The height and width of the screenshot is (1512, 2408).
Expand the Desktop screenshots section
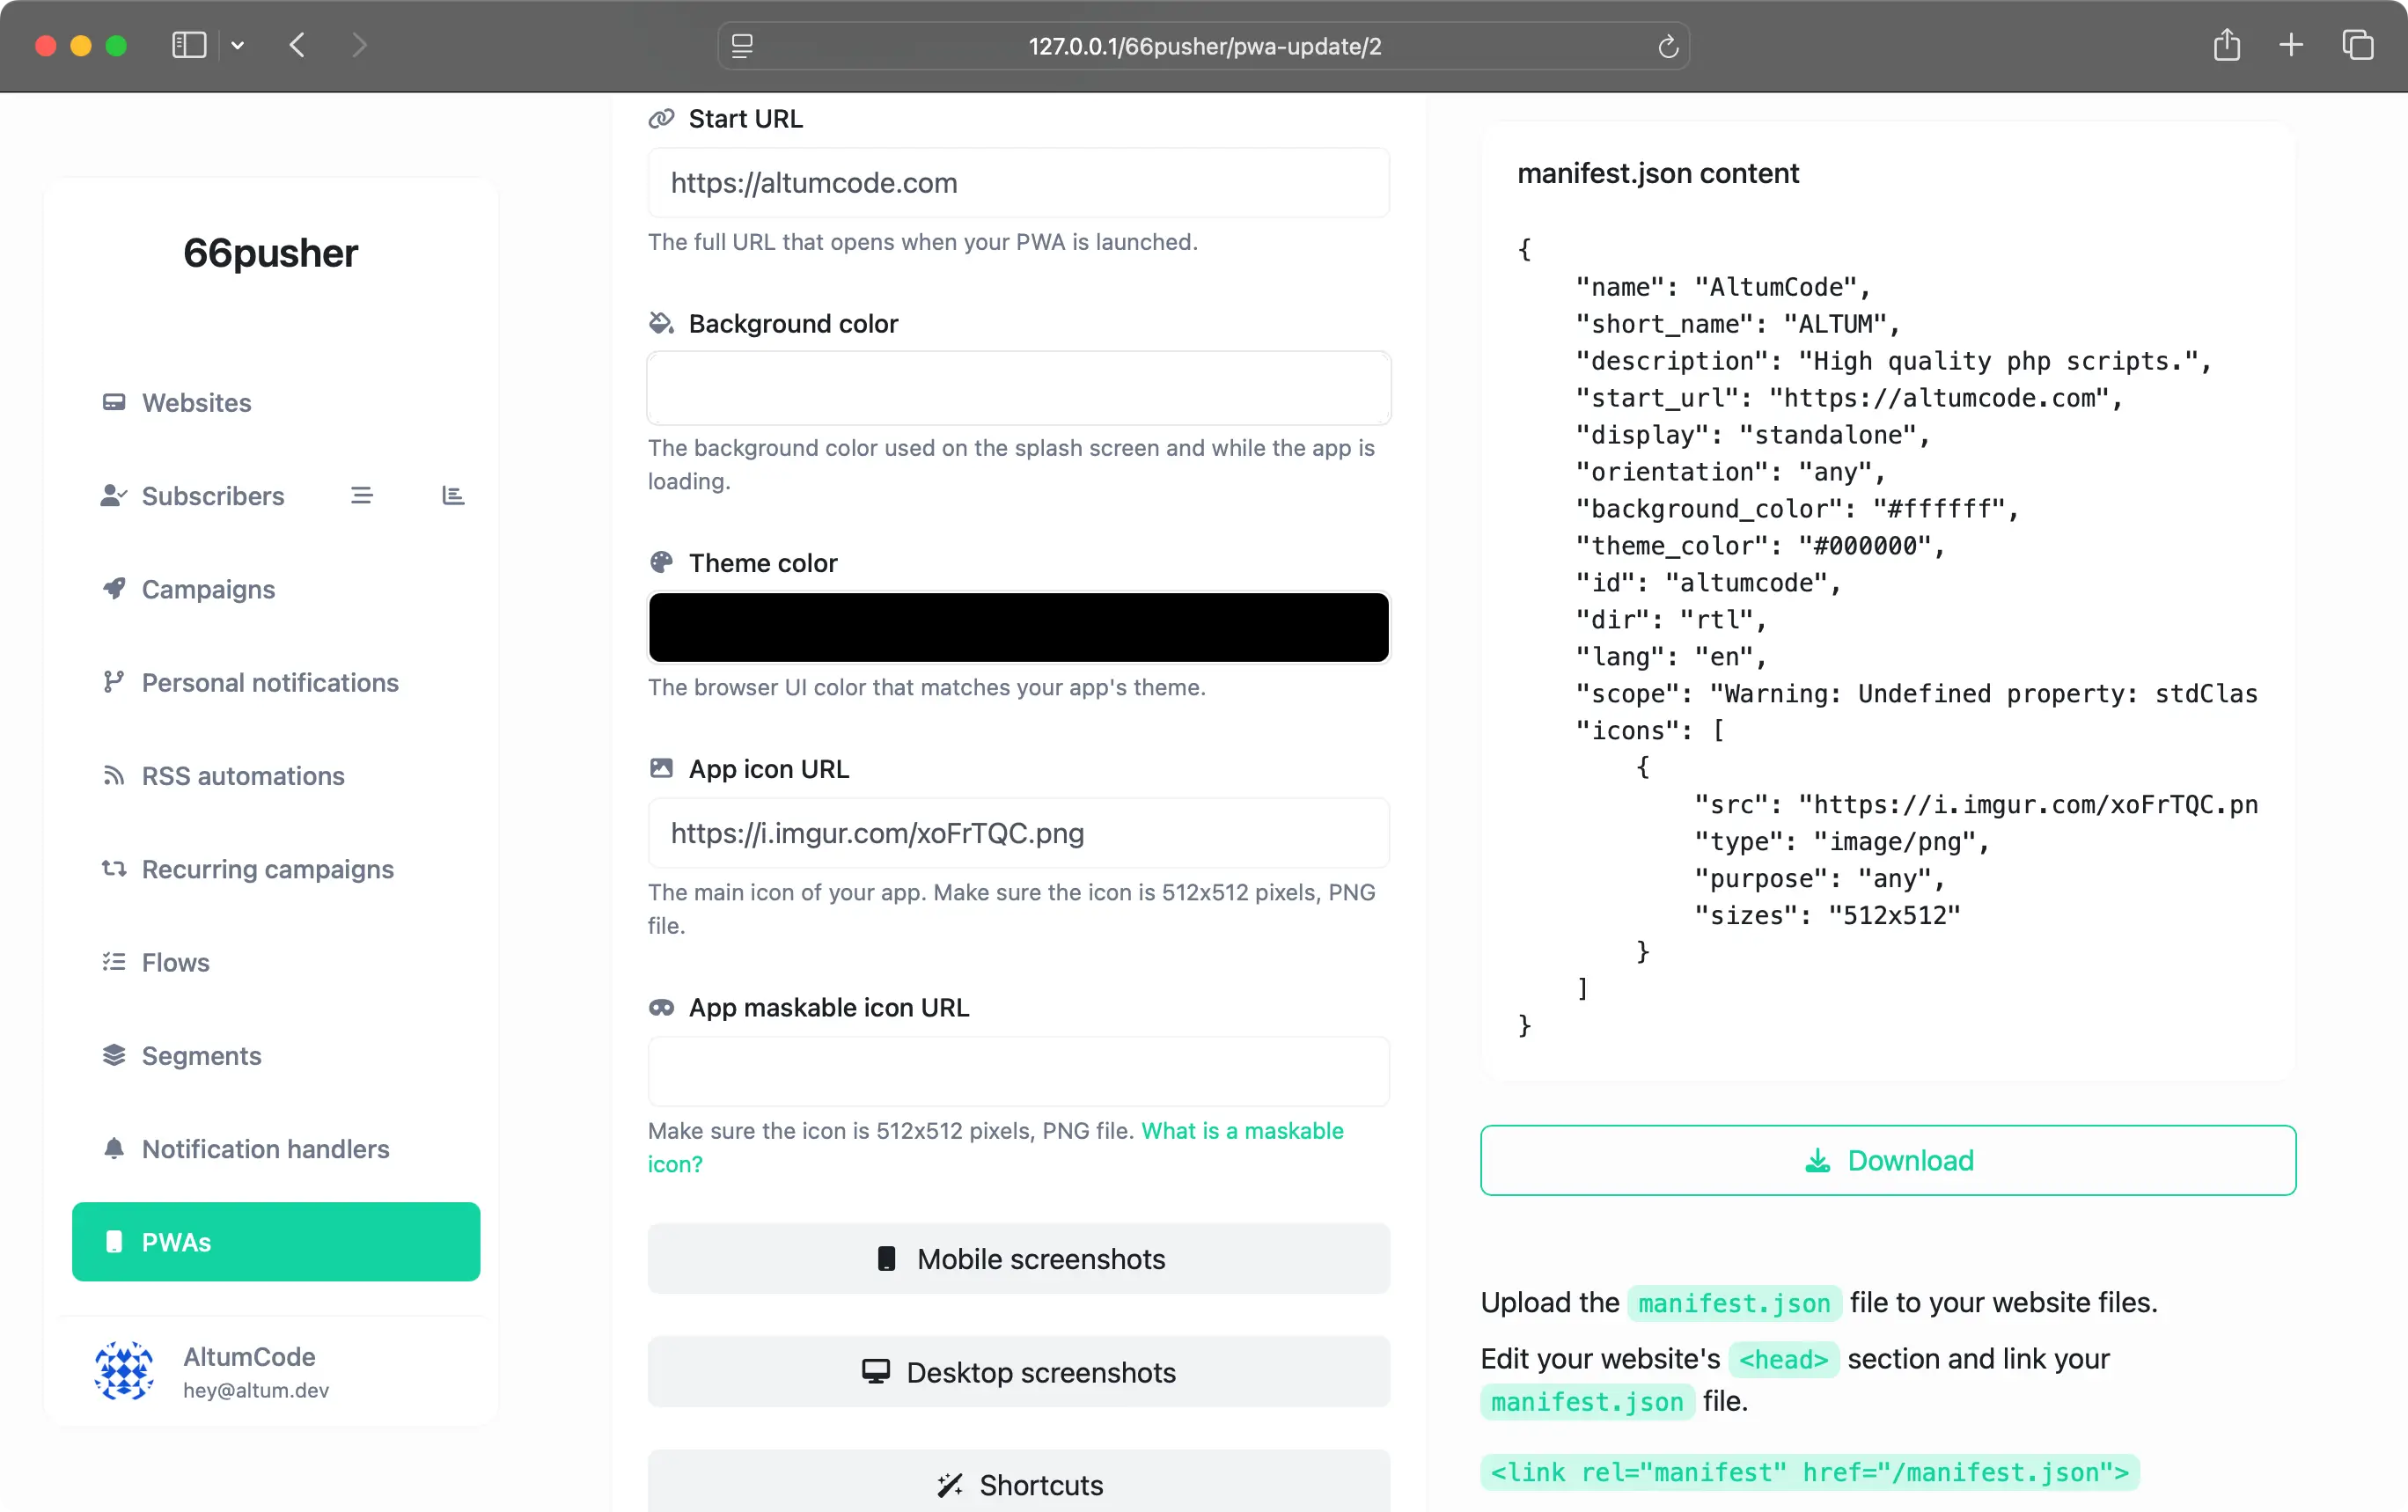pyautogui.click(x=1018, y=1372)
